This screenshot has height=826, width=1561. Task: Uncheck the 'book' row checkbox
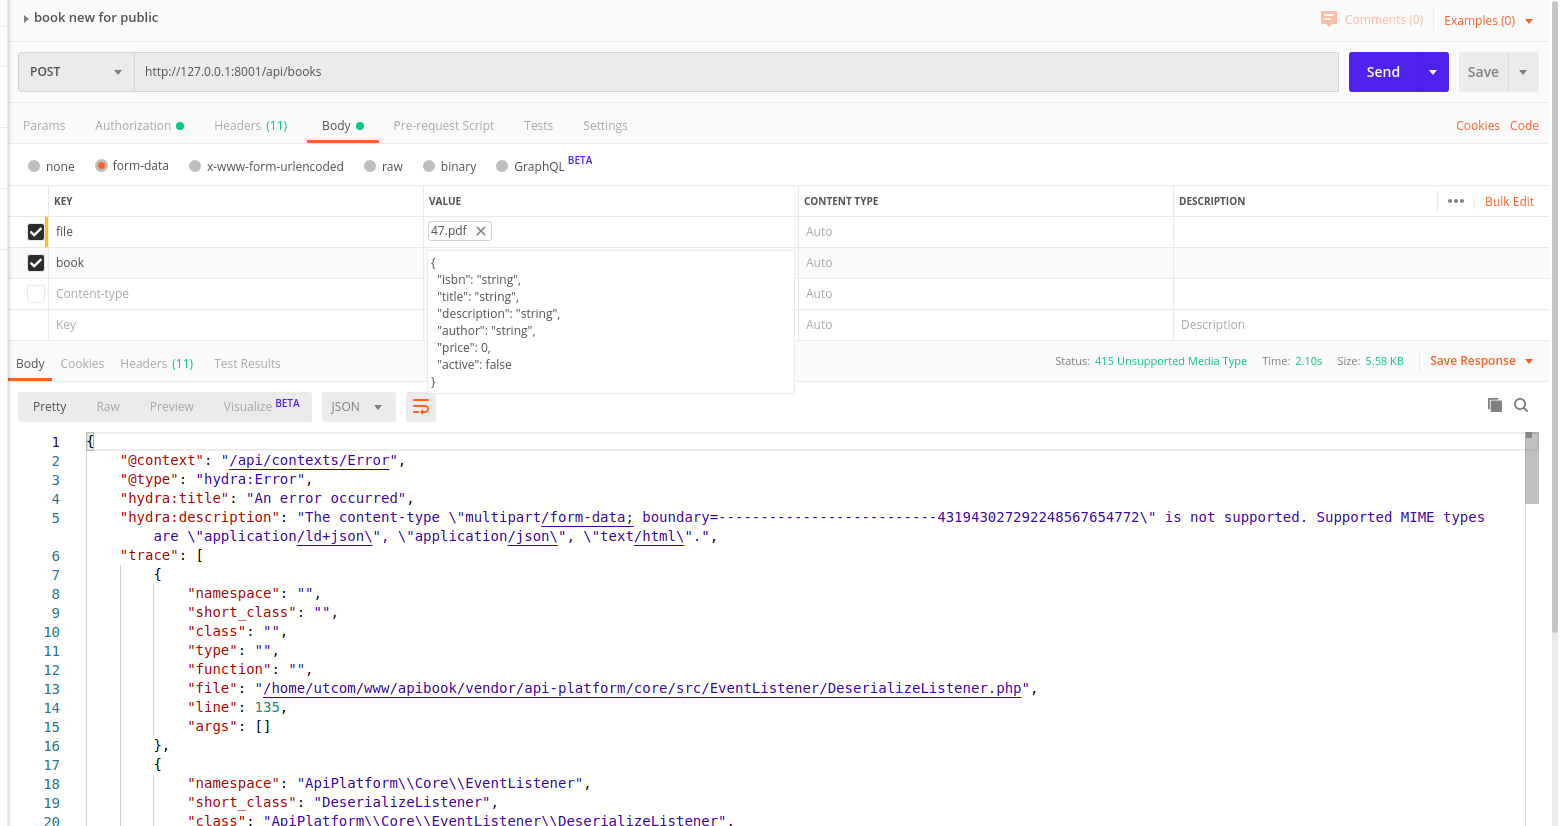coord(36,263)
